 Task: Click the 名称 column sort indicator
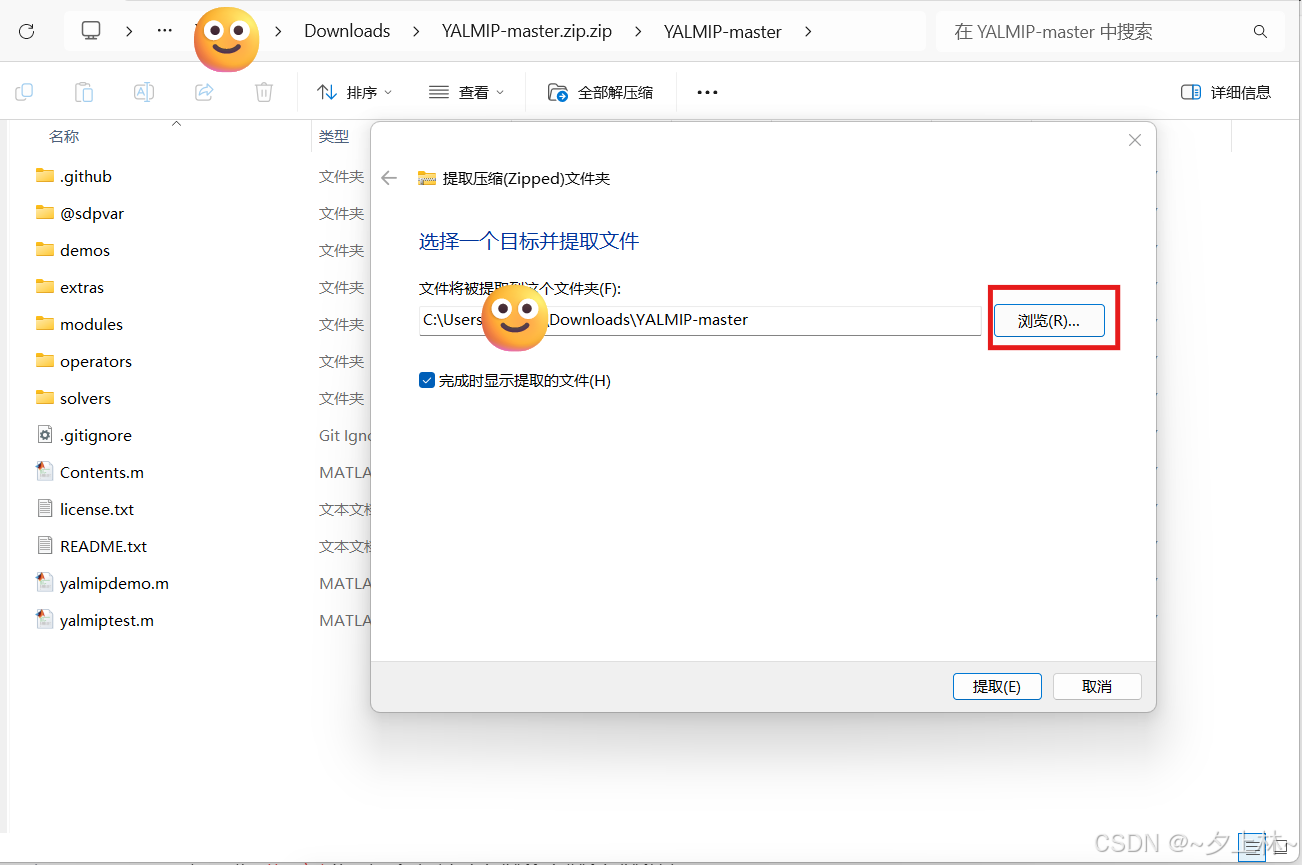tap(176, 127)
